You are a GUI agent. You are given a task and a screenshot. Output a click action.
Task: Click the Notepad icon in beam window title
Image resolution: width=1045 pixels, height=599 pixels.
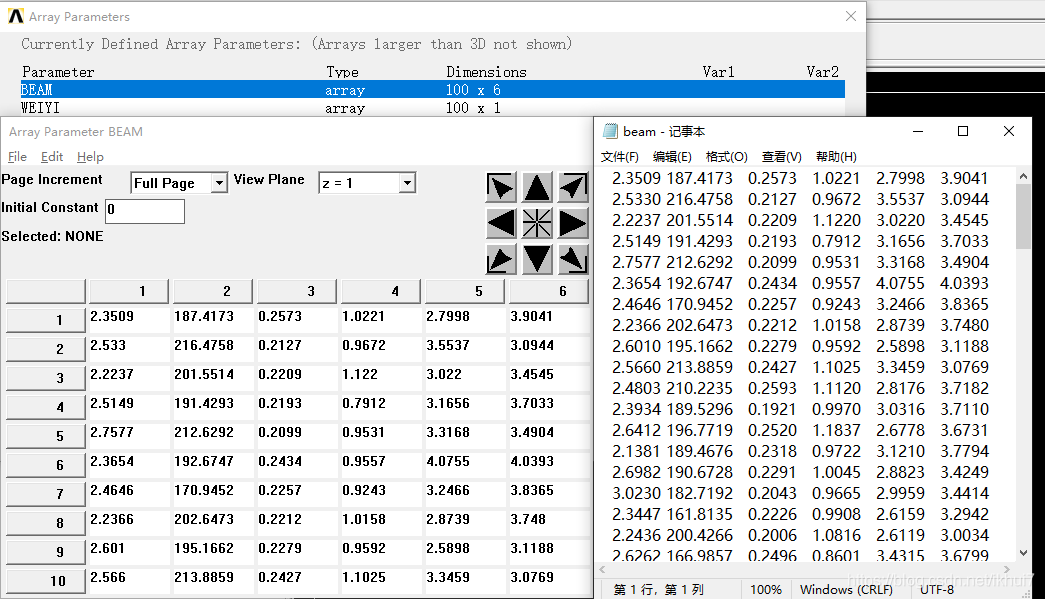pos(610,131)
